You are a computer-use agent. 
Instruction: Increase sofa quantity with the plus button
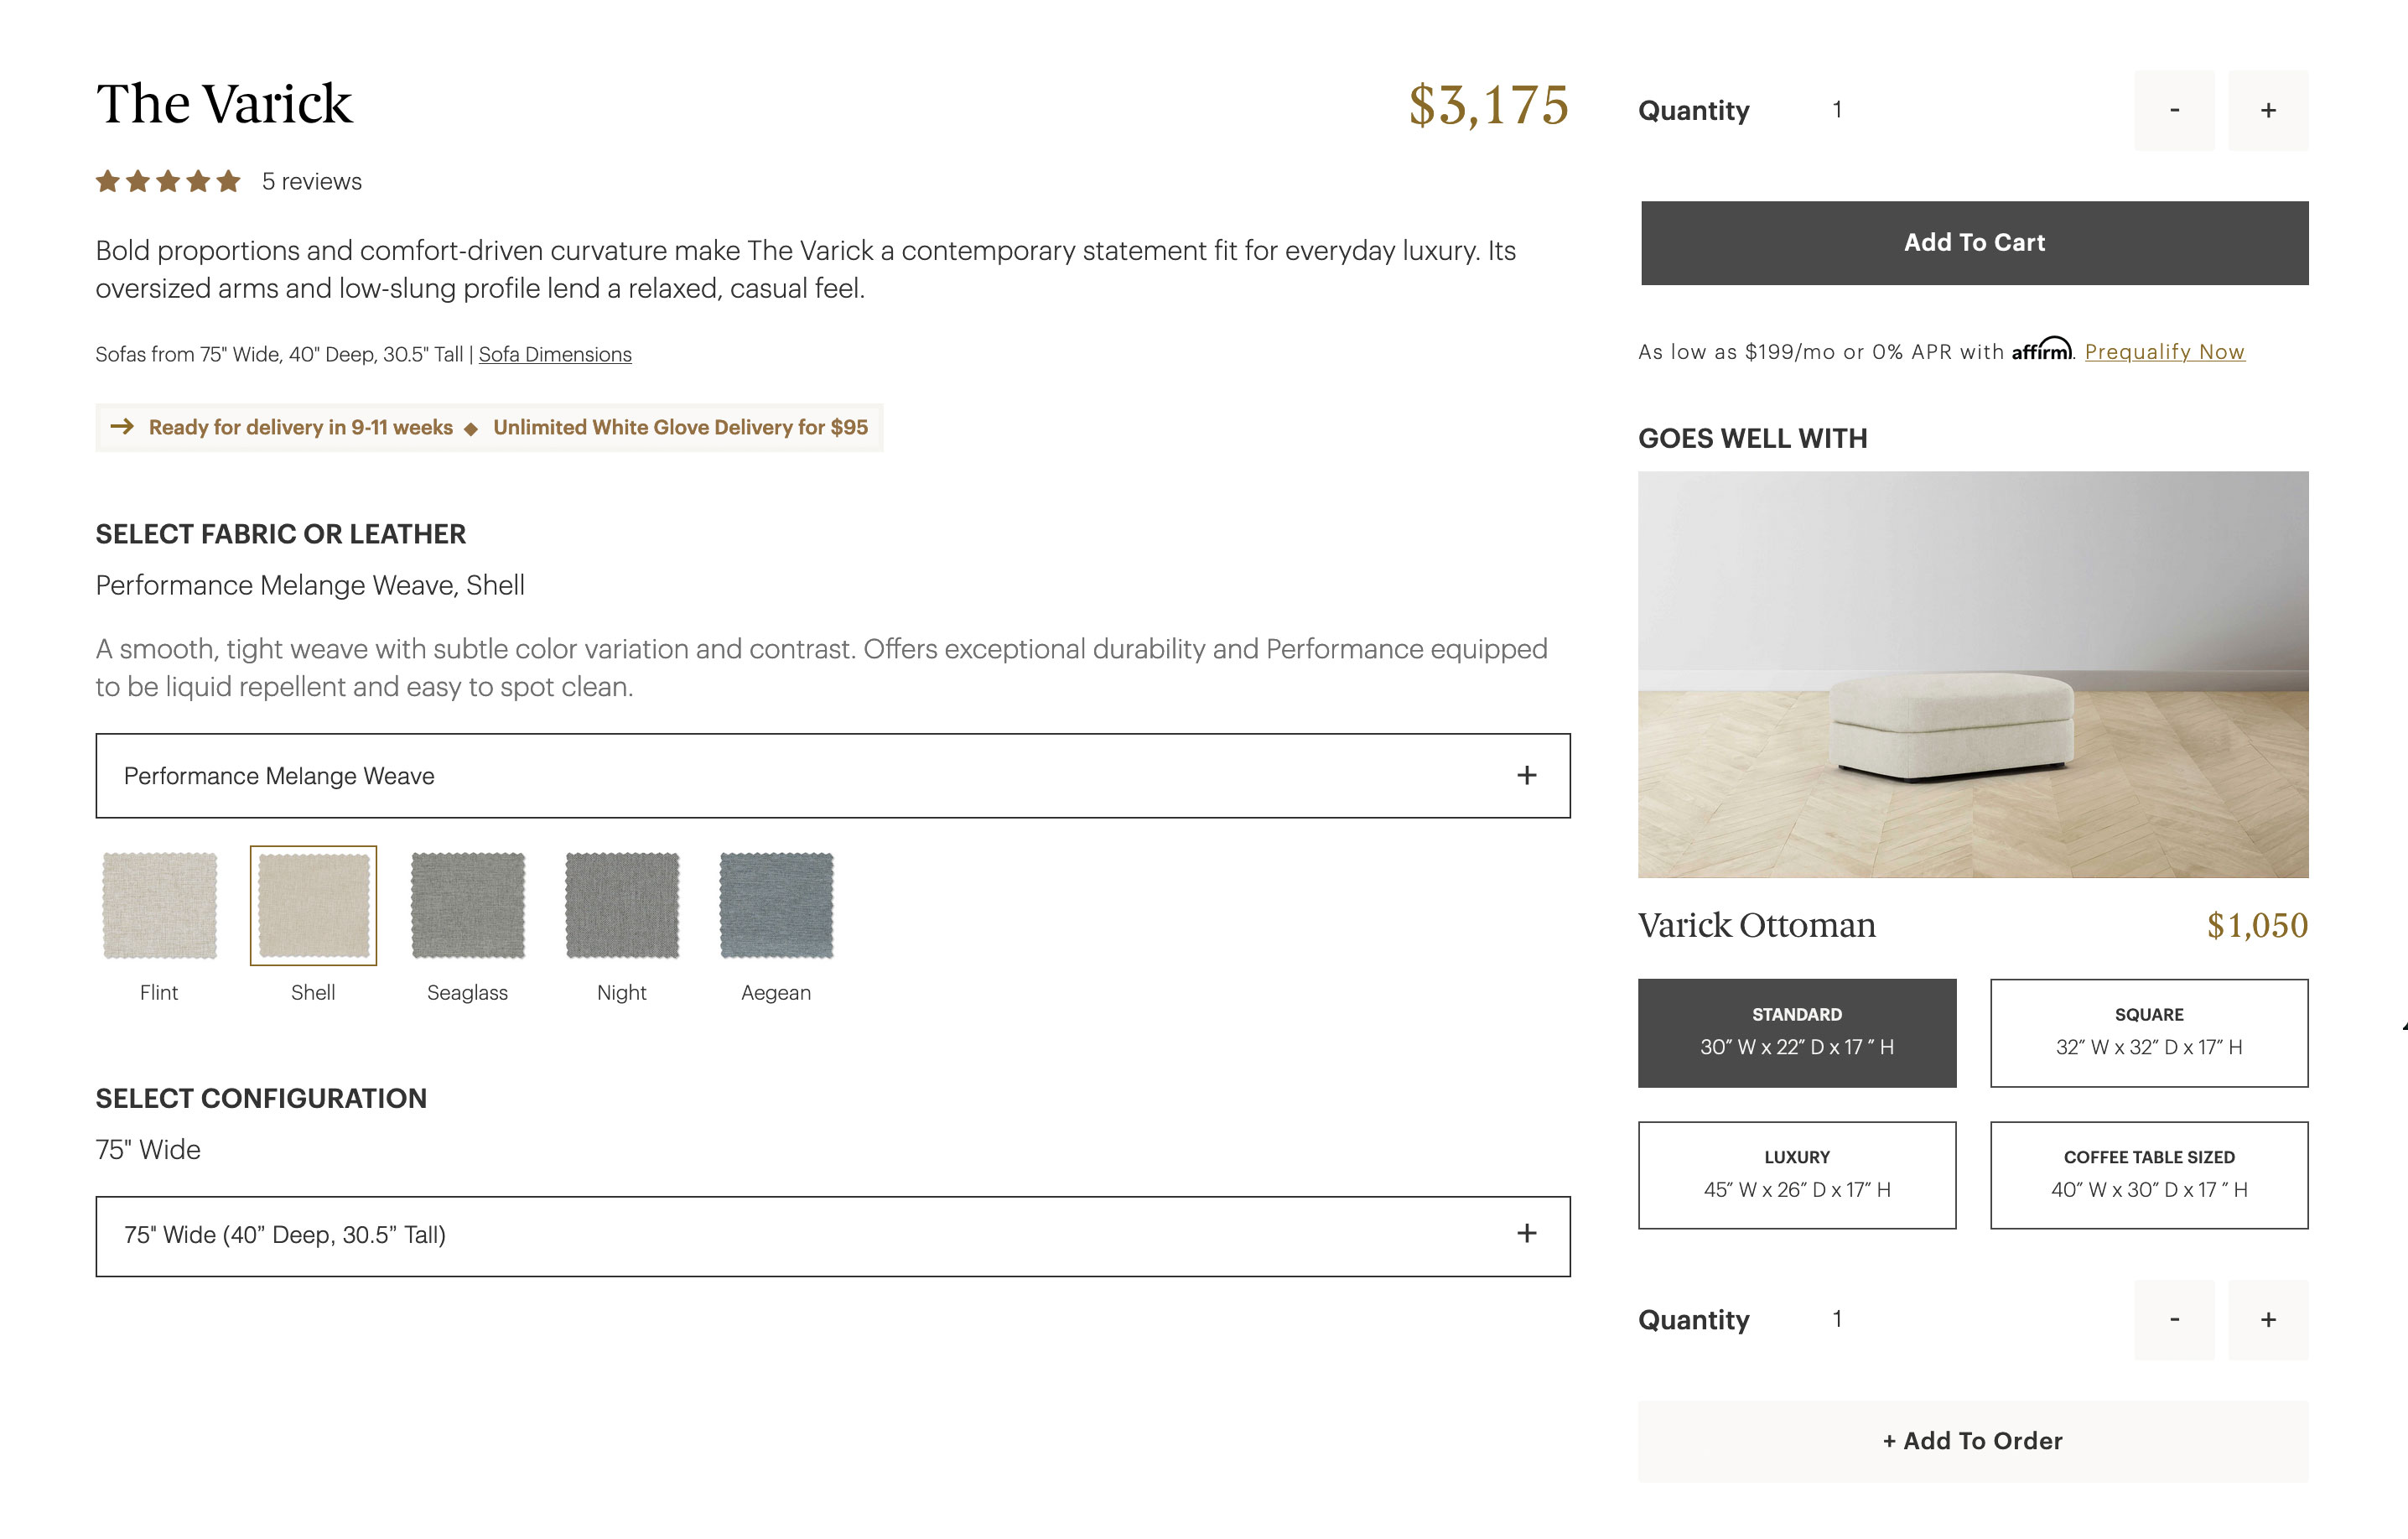2268,110
